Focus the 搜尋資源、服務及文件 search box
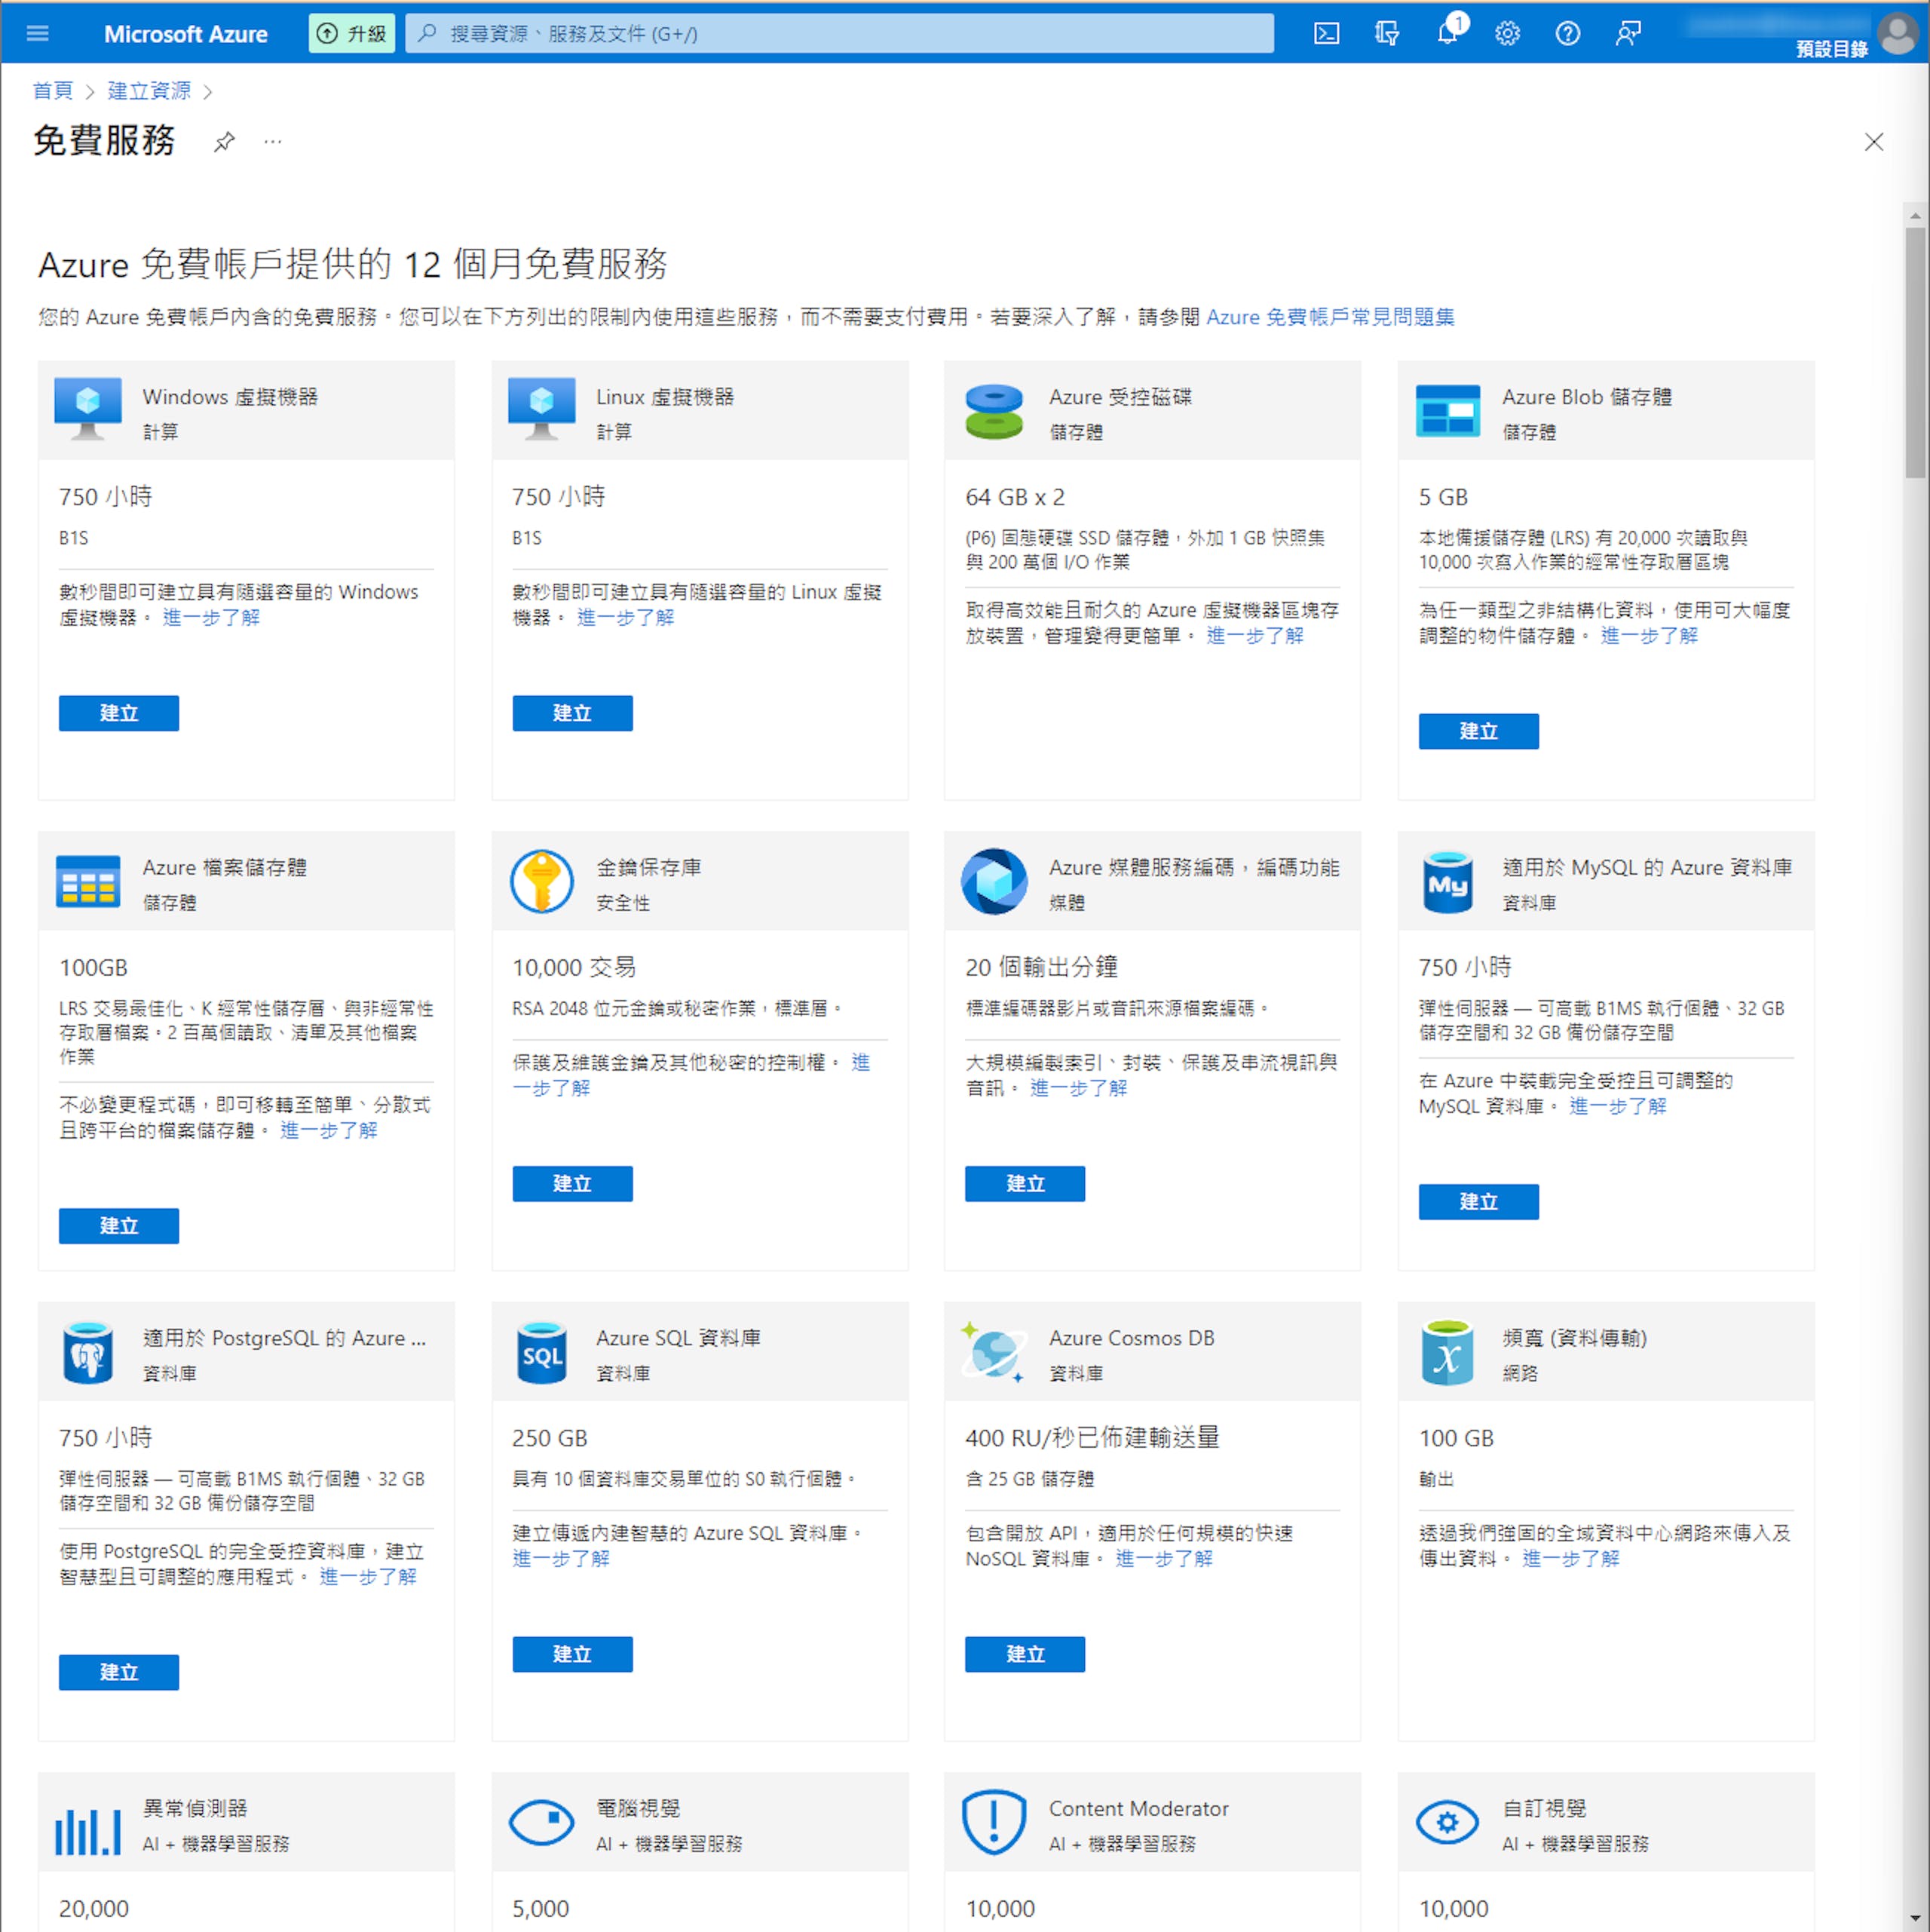This screenshot has height=1932, width=1930. pyautogui.click(x=839, y=33)
